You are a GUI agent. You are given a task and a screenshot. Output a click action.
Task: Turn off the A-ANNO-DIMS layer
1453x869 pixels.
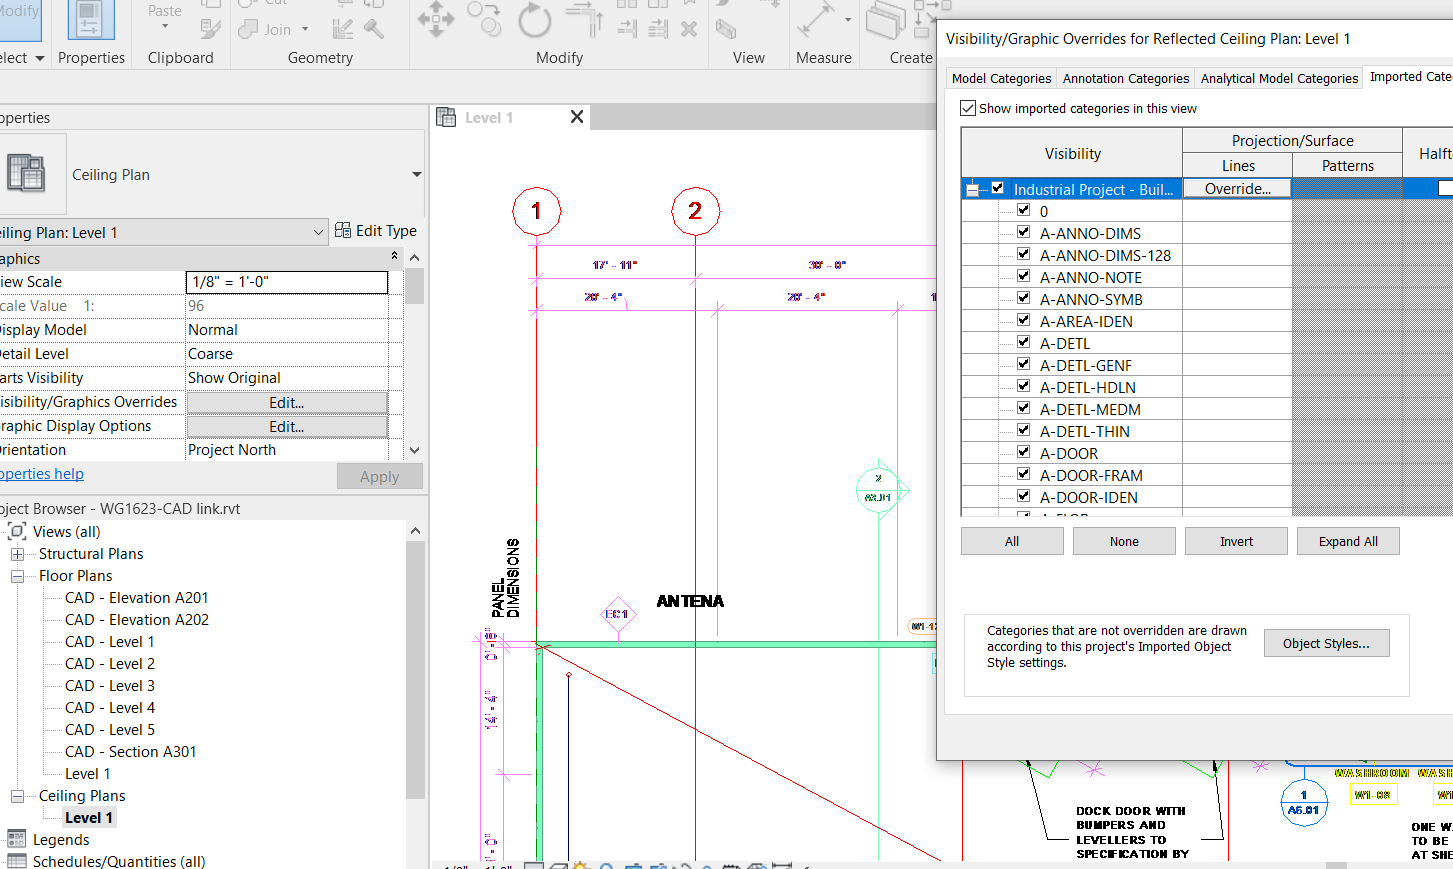coord(1023,231)
